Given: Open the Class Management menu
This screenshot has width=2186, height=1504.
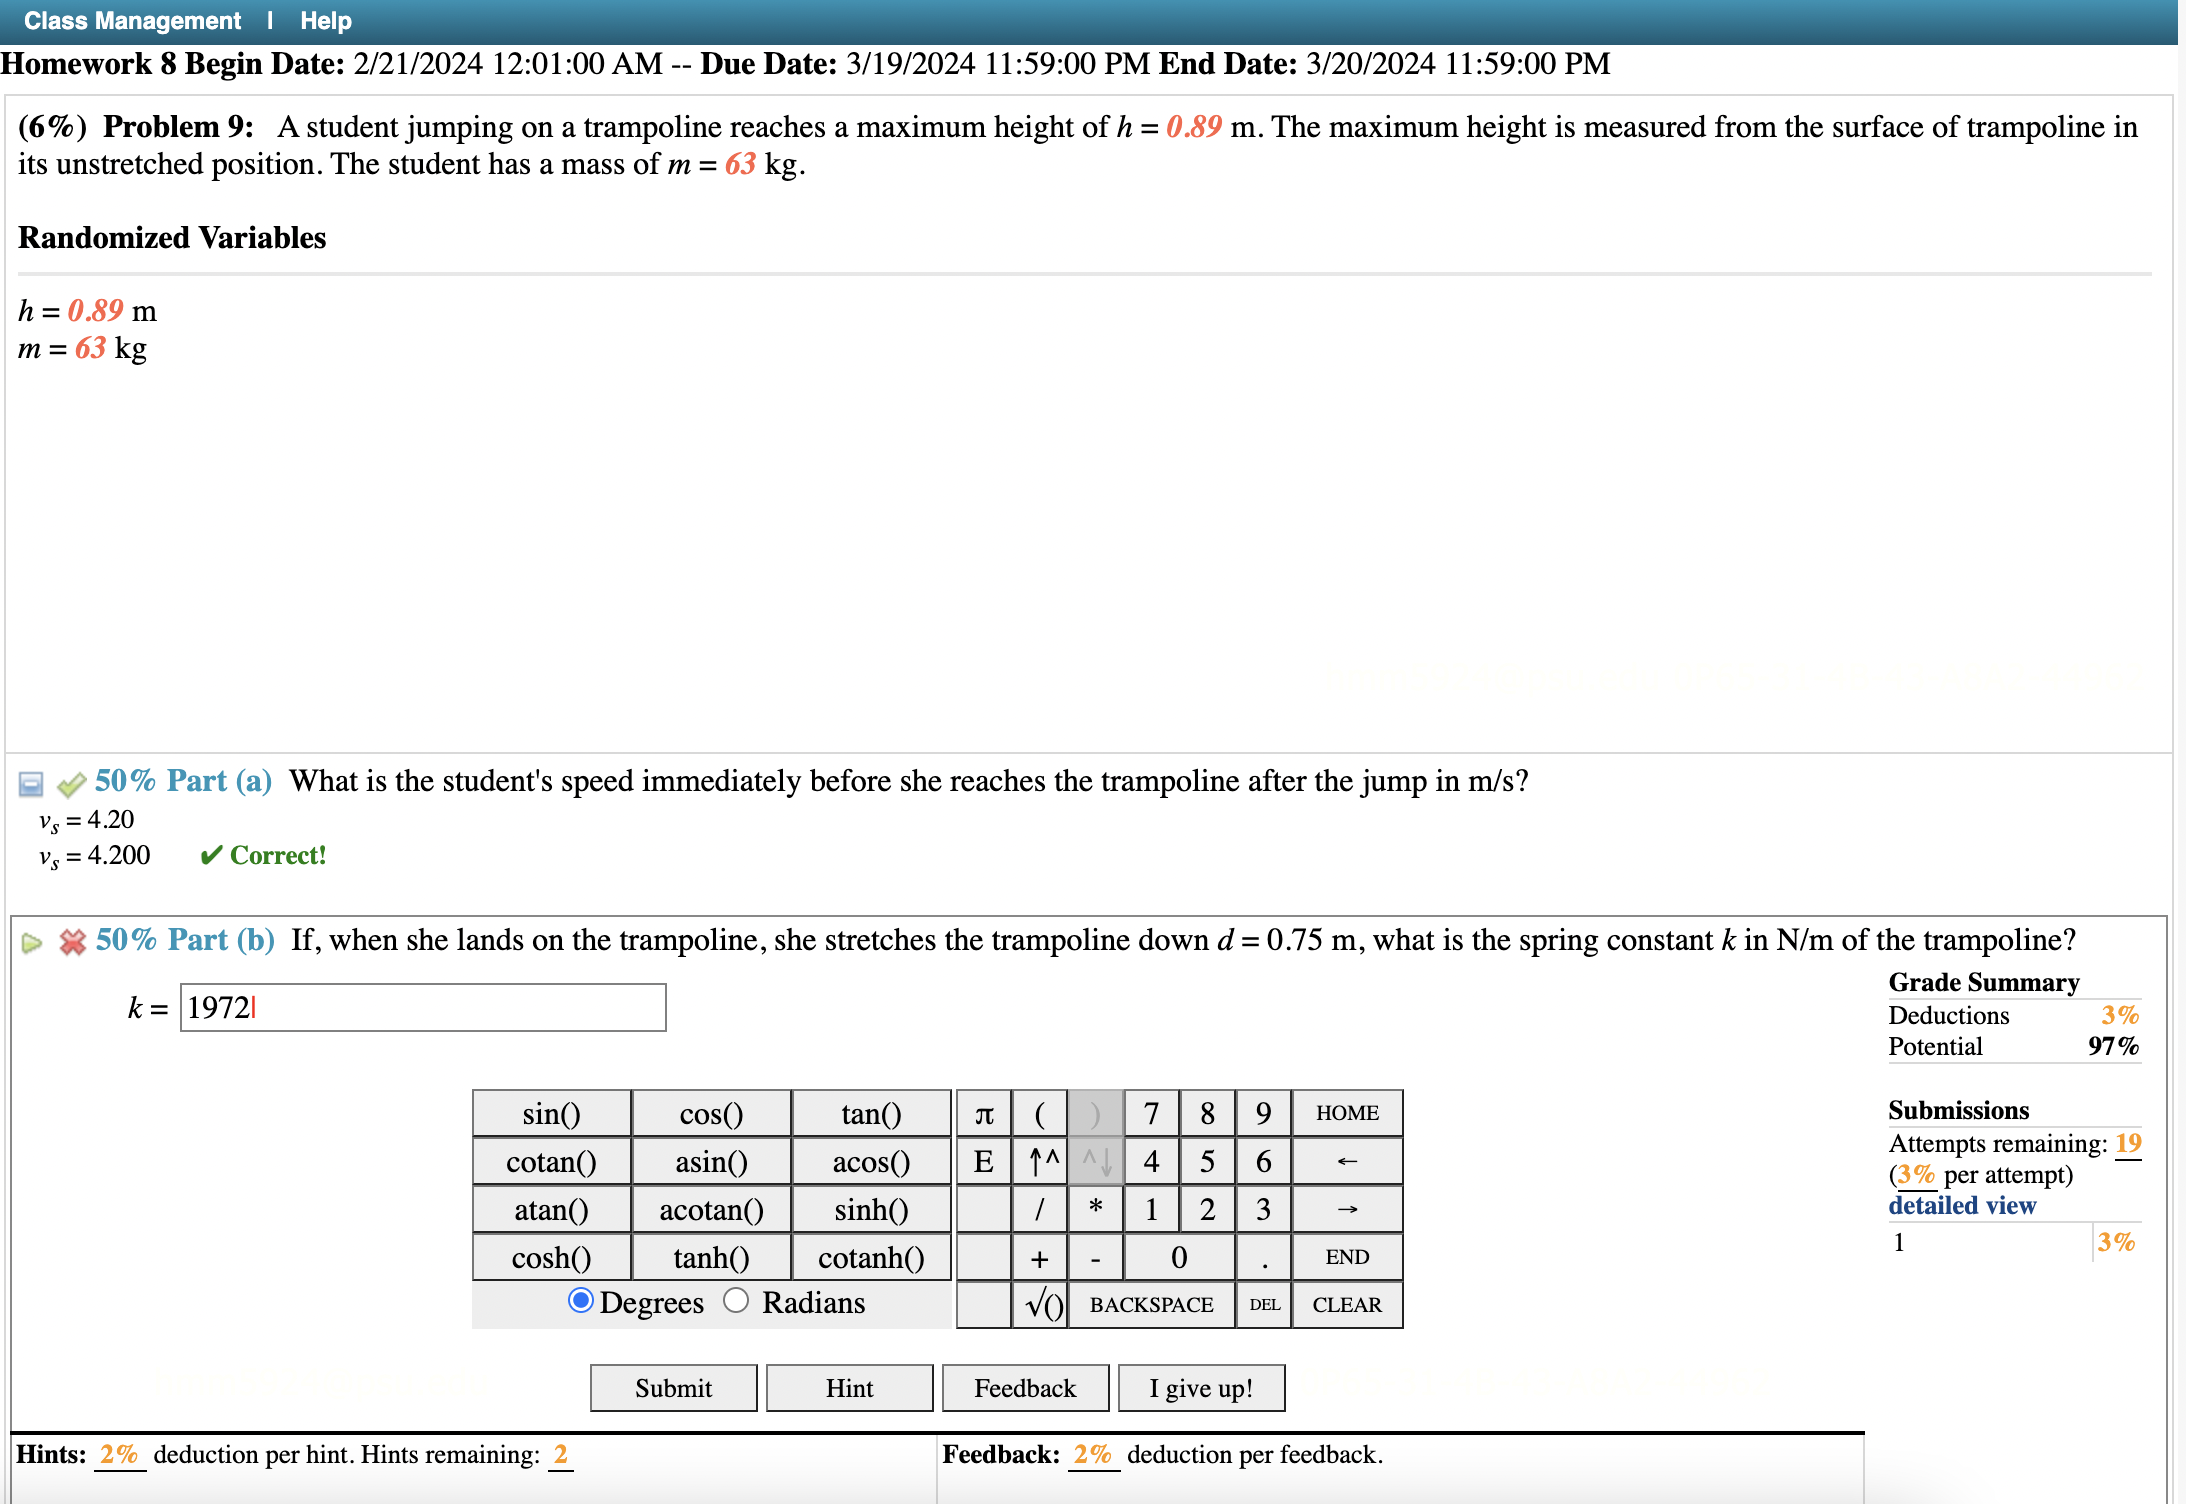Looking at the screenshot, I should pos(131,20).
